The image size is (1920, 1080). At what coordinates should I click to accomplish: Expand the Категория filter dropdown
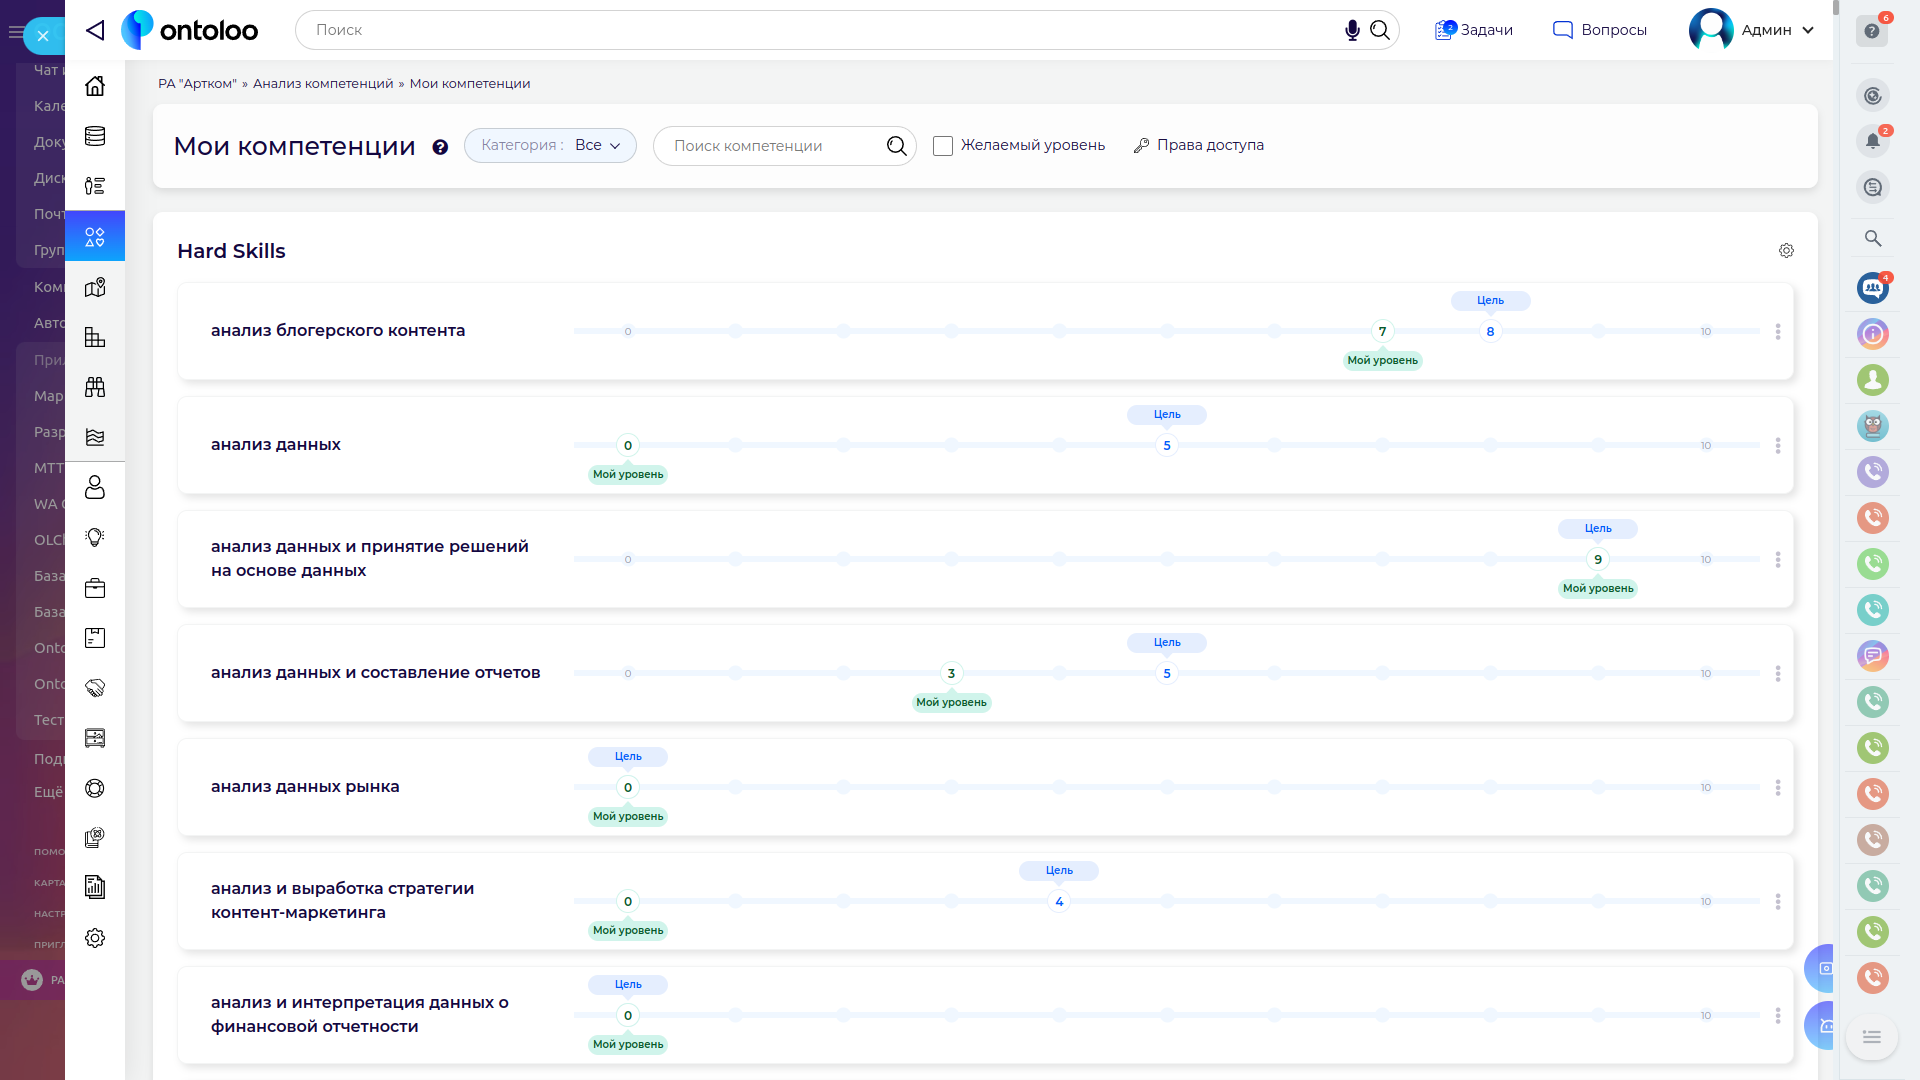point(550,146)
